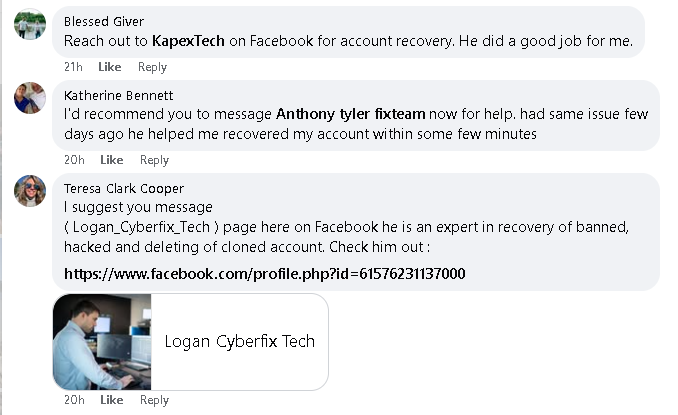This screenshot has width=678, height=415.
Task: Open the Logan Cyberfix Tech preview image
Action: [x=102, y=342]
